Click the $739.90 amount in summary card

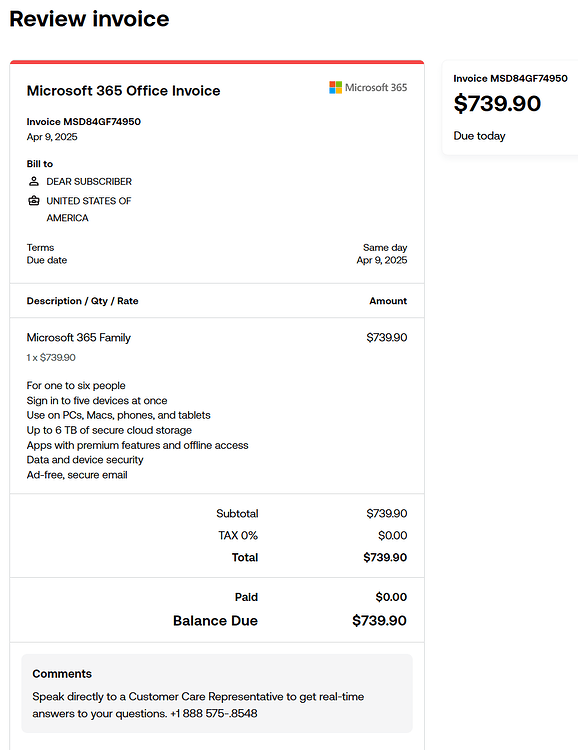pyautogui.click(x=497, y=103)
